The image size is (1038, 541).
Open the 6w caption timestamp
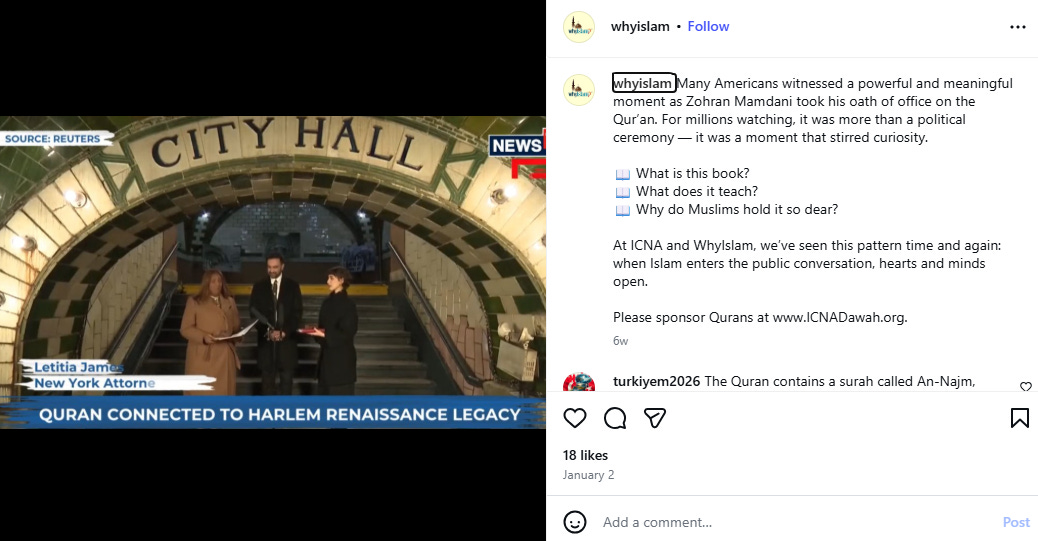pyautogui.click(x=620, y=340)
